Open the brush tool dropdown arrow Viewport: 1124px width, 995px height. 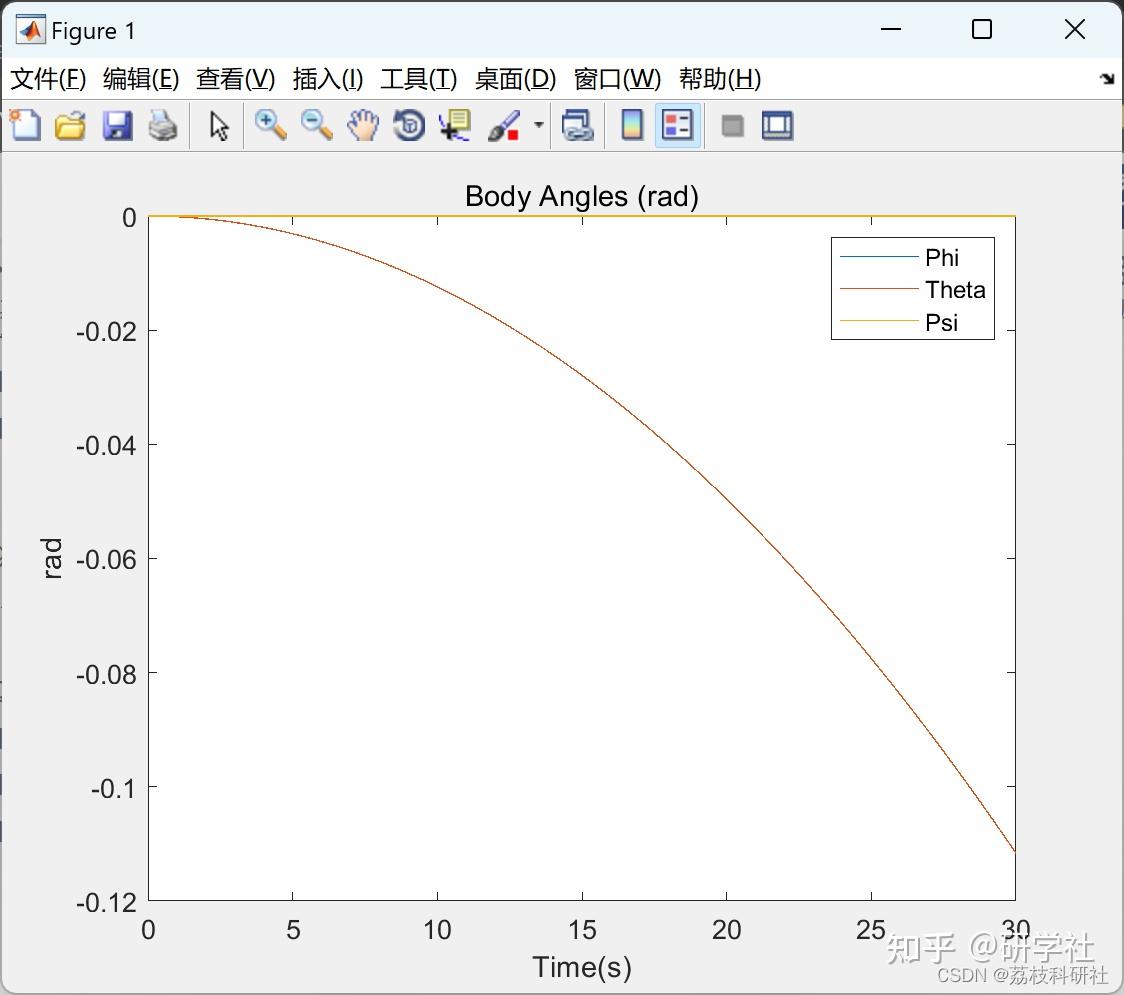tap(539, 125)
